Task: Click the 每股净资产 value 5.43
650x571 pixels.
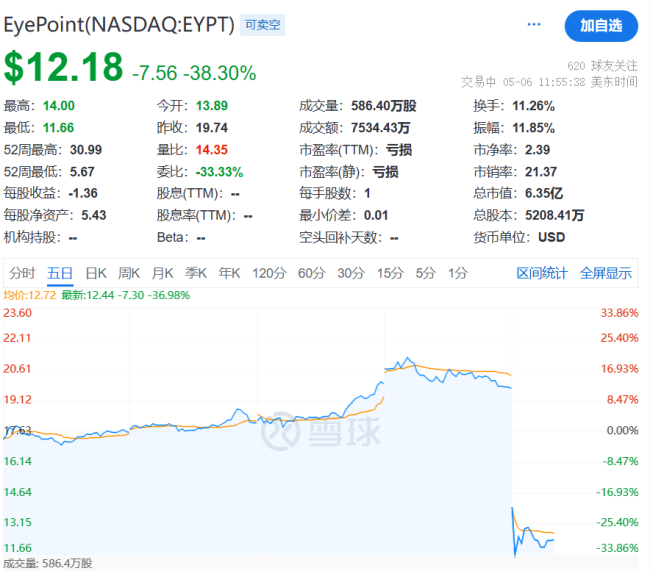Action: click(94, 215)
